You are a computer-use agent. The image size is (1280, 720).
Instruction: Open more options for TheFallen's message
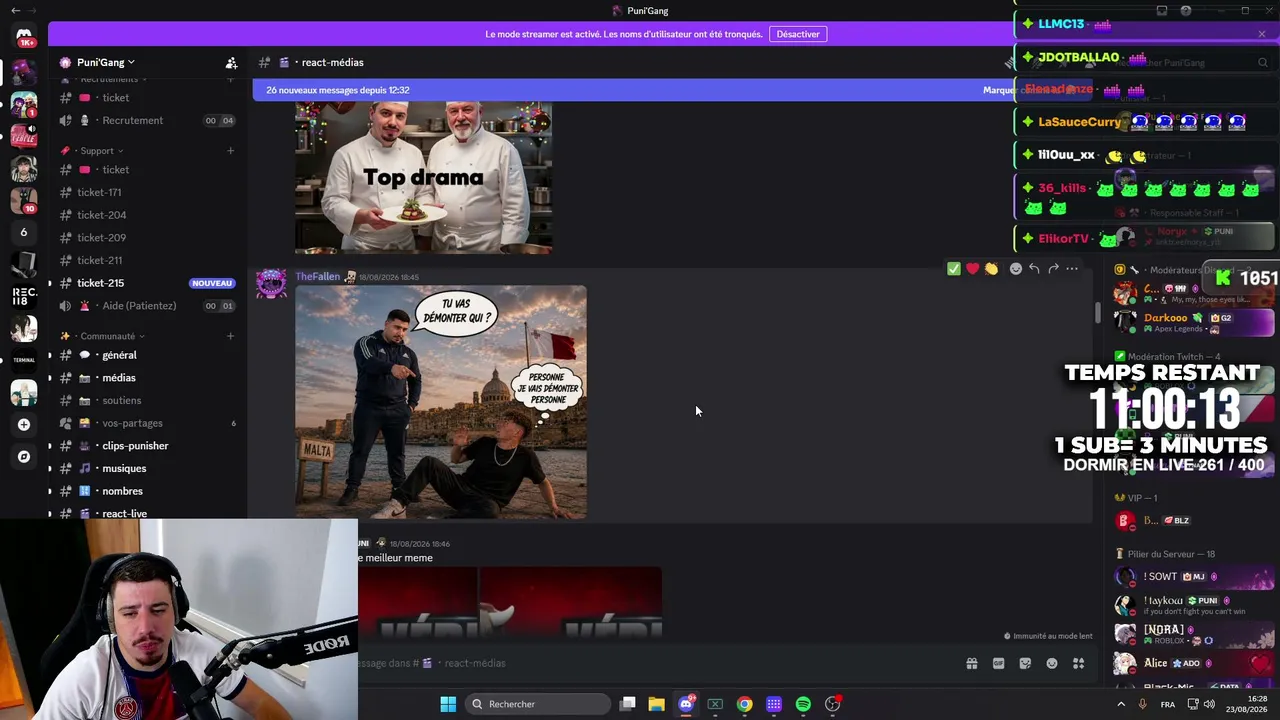pyautogui.click(x=1072, y=268)
